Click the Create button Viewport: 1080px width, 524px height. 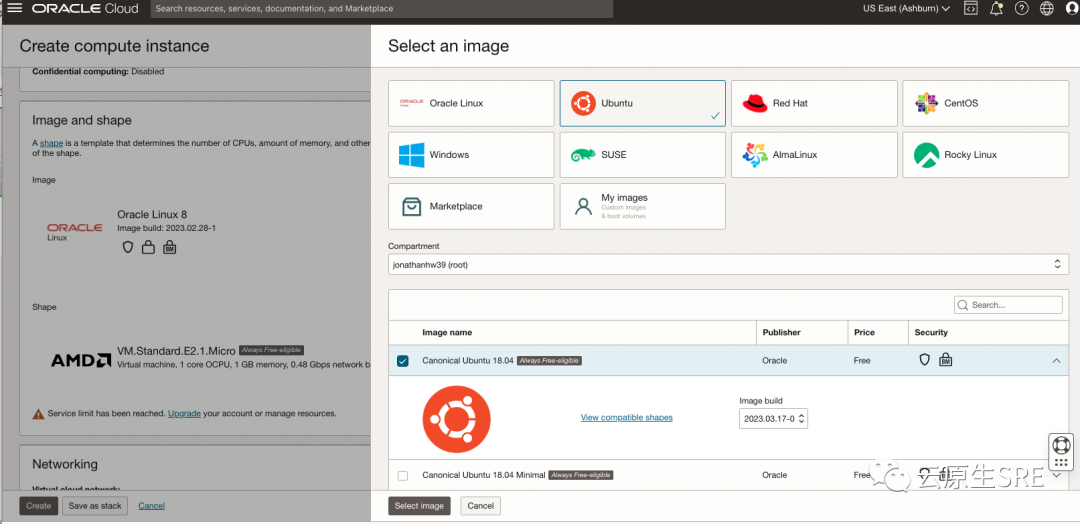tap(39, 505)
